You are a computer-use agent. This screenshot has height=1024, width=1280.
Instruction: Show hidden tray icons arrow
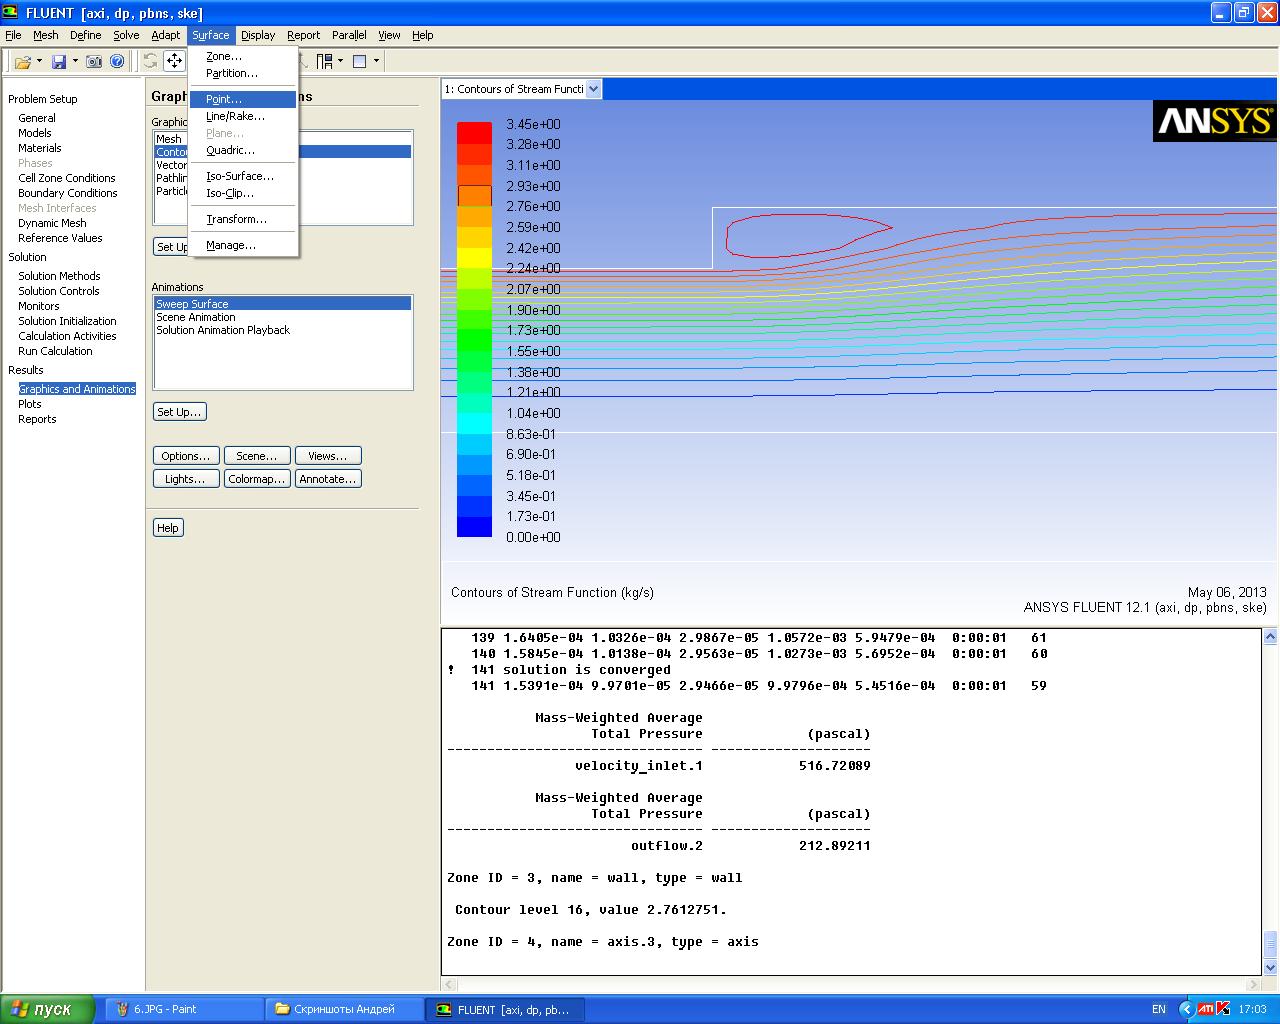click(x=1187, y=1009)
